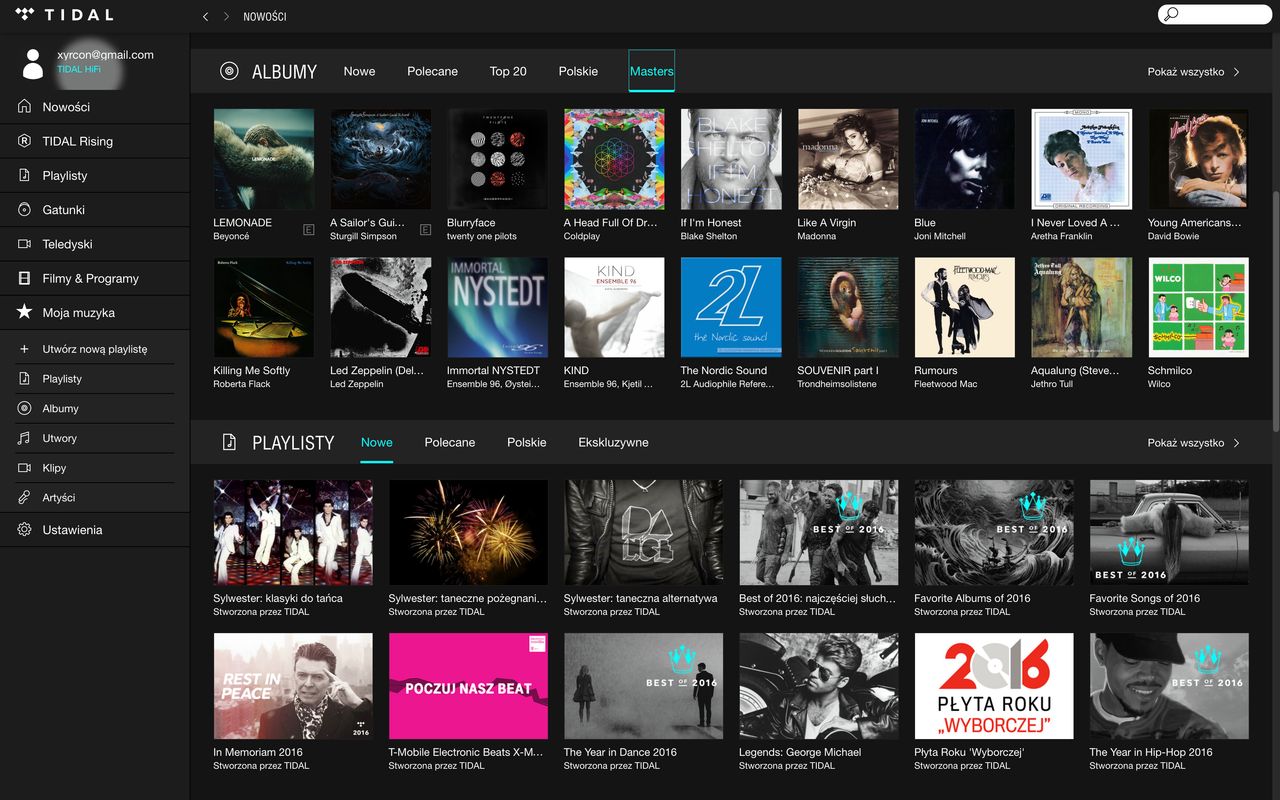Switch to the Nowe albums tab
Screen dimensions: 1280x800
click(359, 71)
